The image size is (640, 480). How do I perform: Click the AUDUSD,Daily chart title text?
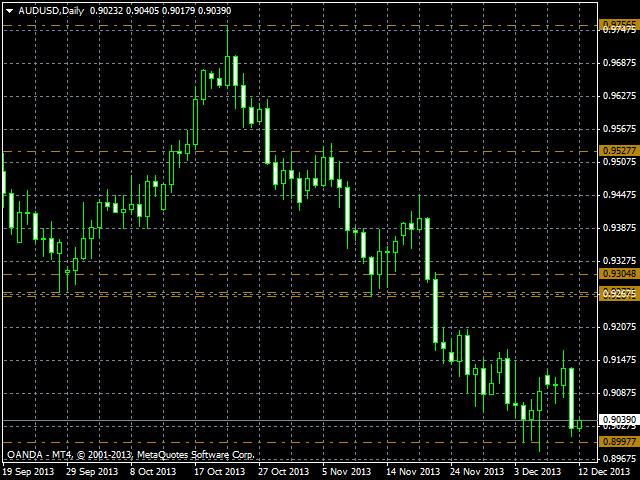click(x=51, y=10)
